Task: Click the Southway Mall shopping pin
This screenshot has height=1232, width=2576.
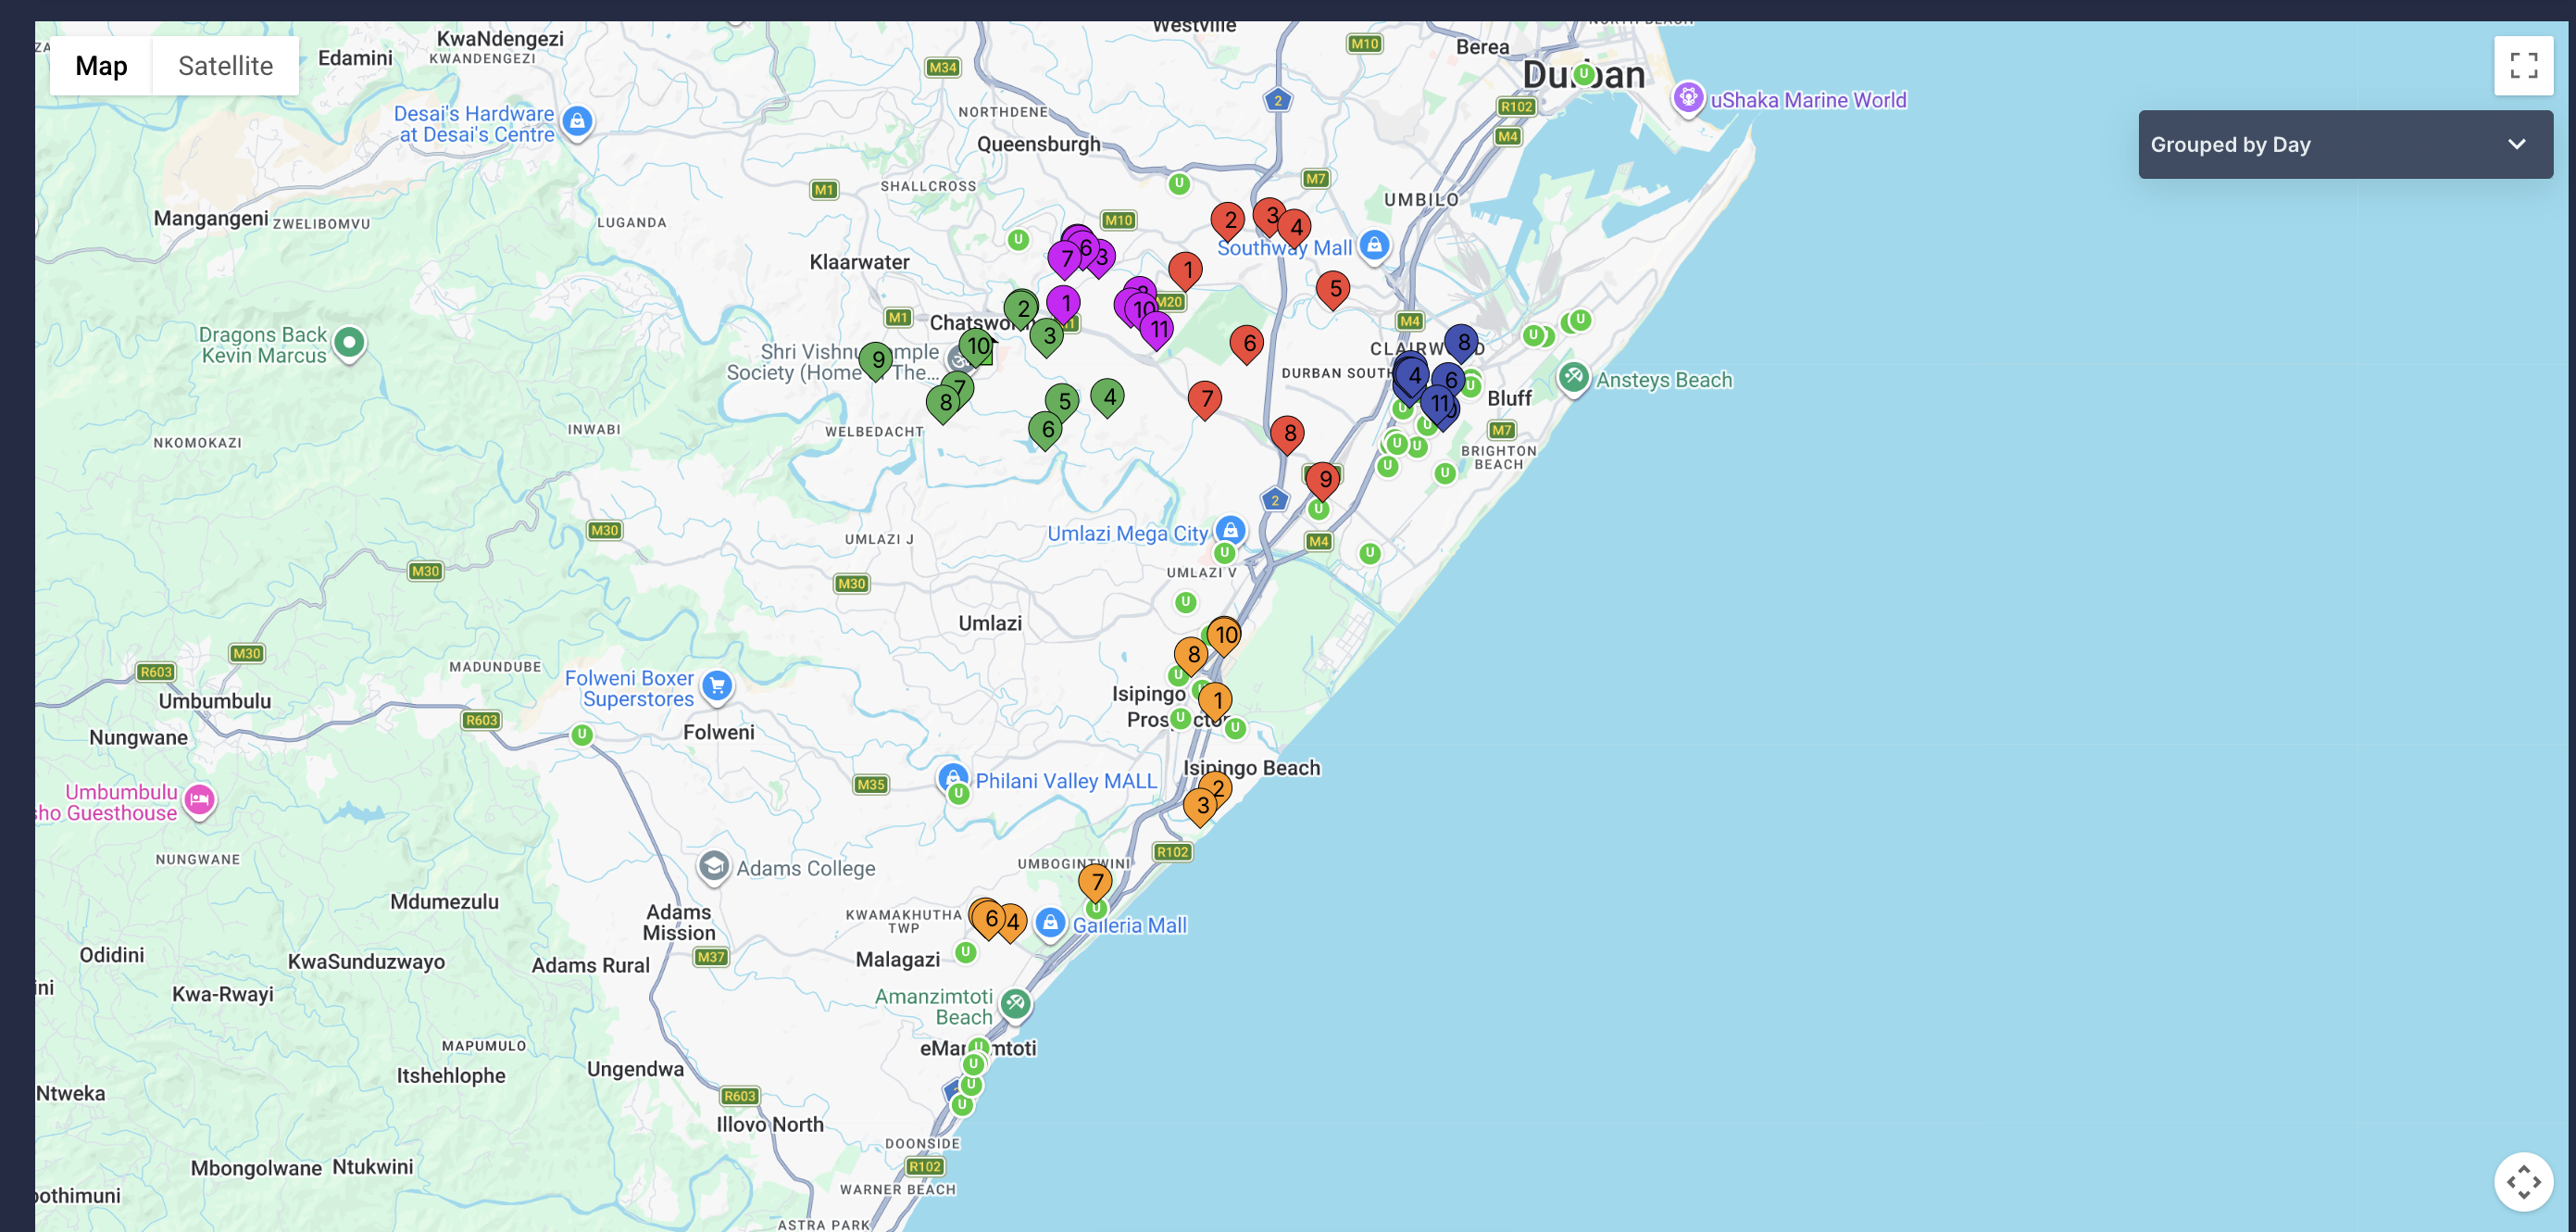Action: (1375, 245)
